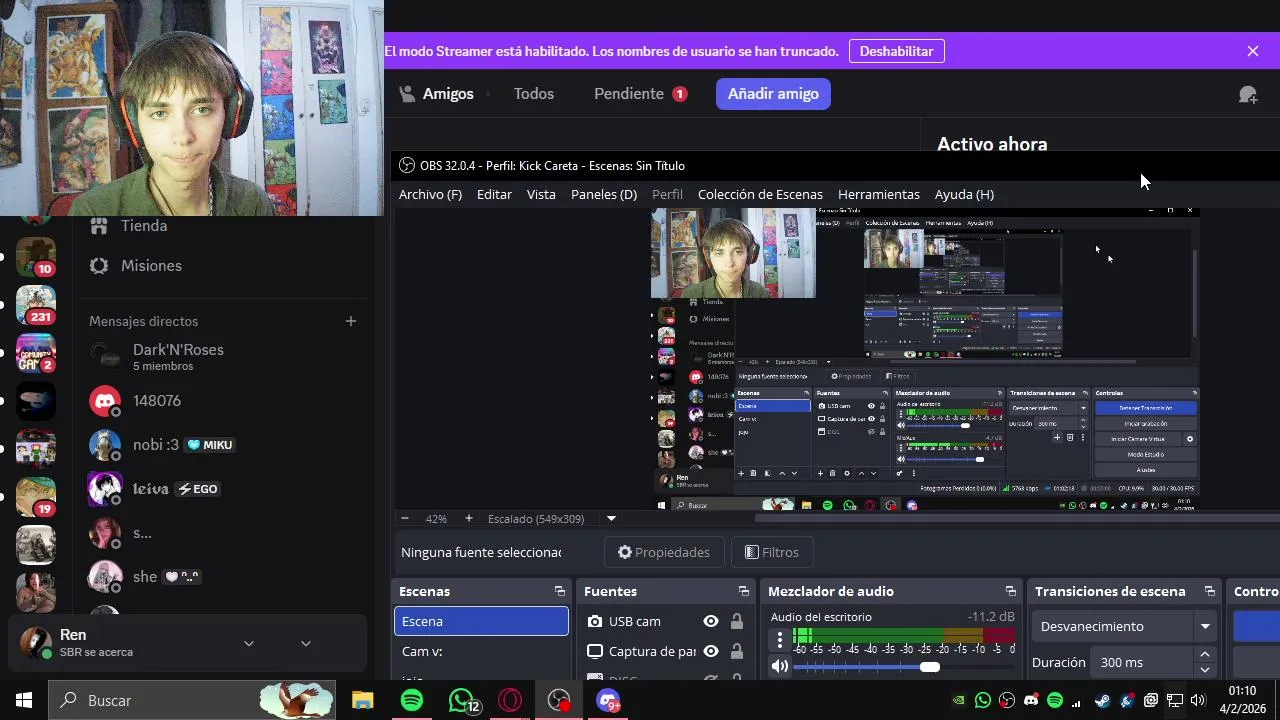Expand first chevron in Ren user panel
Viewport: 1280px width, 720px height.
249,643
